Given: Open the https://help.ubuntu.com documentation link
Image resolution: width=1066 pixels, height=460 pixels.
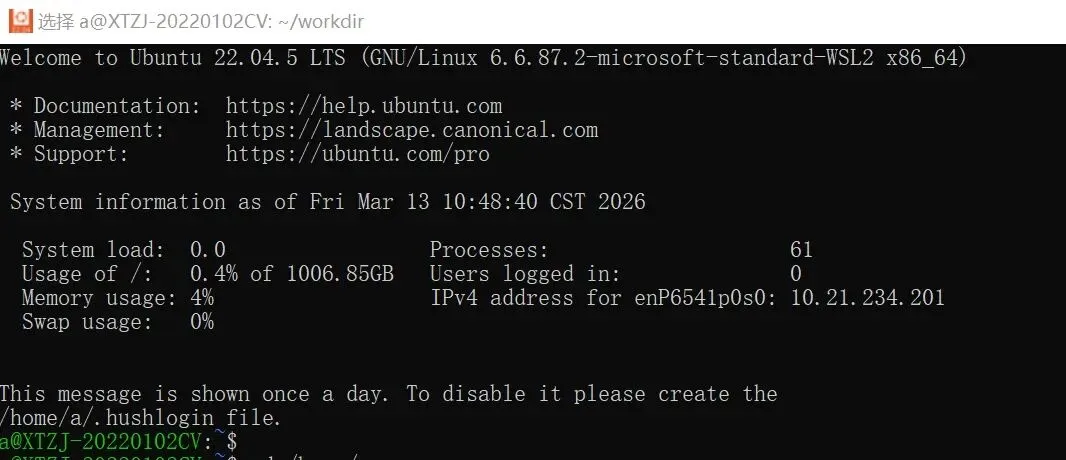Looking at the screenshot, I should (x=363, y=106).
